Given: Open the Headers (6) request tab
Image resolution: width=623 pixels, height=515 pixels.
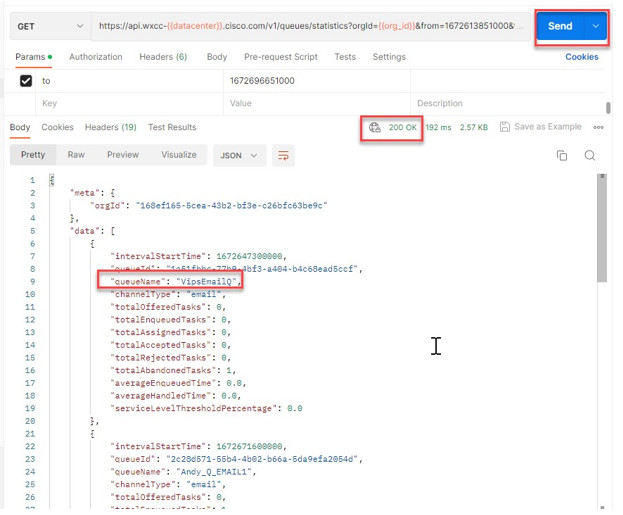Looking at the screenshot, I should pos(163,57).
